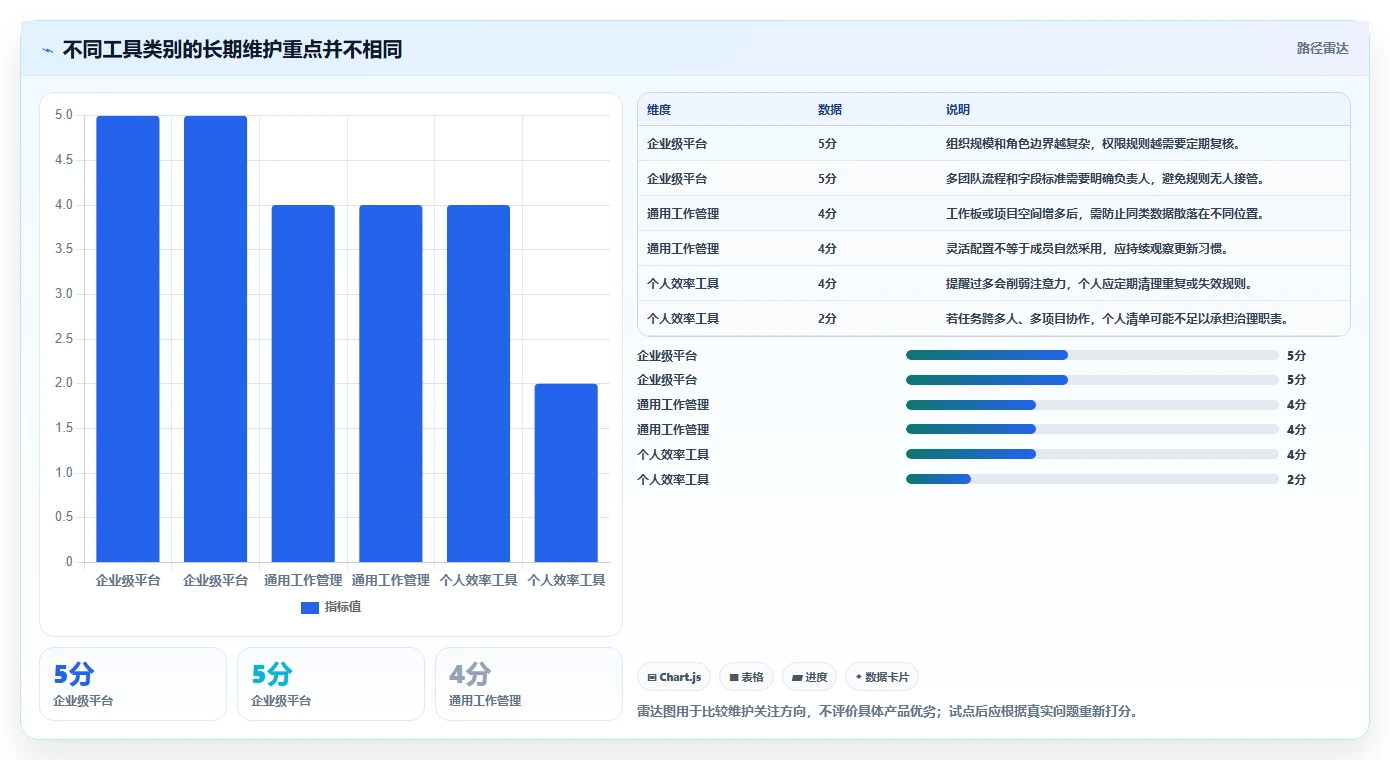This screenshot has height=760, width=1390.
Task: Click the progress bar labeled 2分
Action: point(1092,479)
